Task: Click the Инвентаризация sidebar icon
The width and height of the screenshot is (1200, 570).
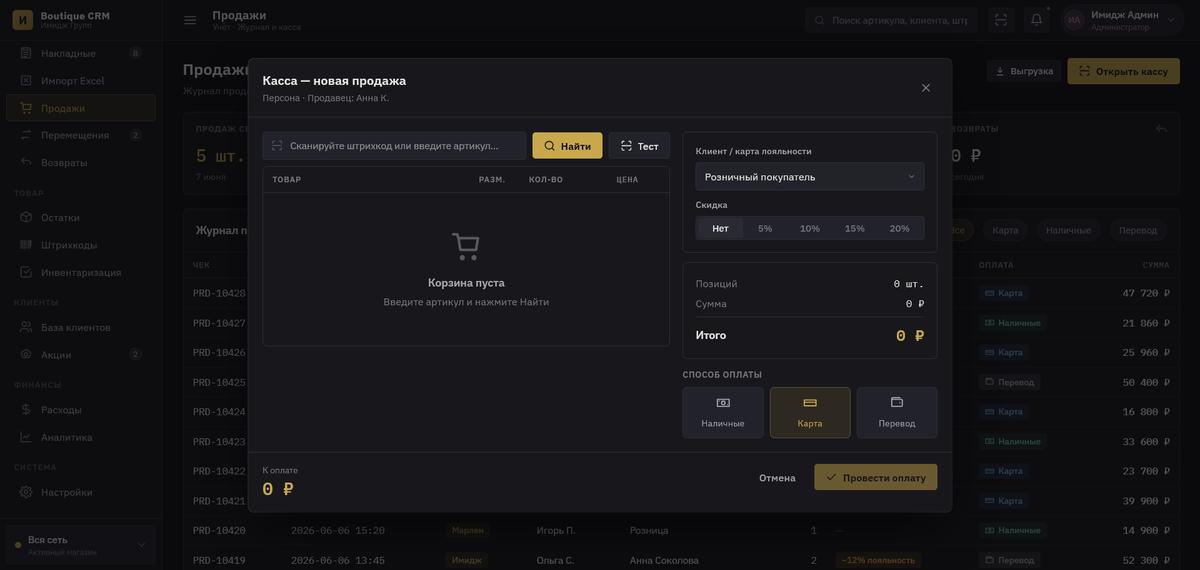Action: pos(26,272)
